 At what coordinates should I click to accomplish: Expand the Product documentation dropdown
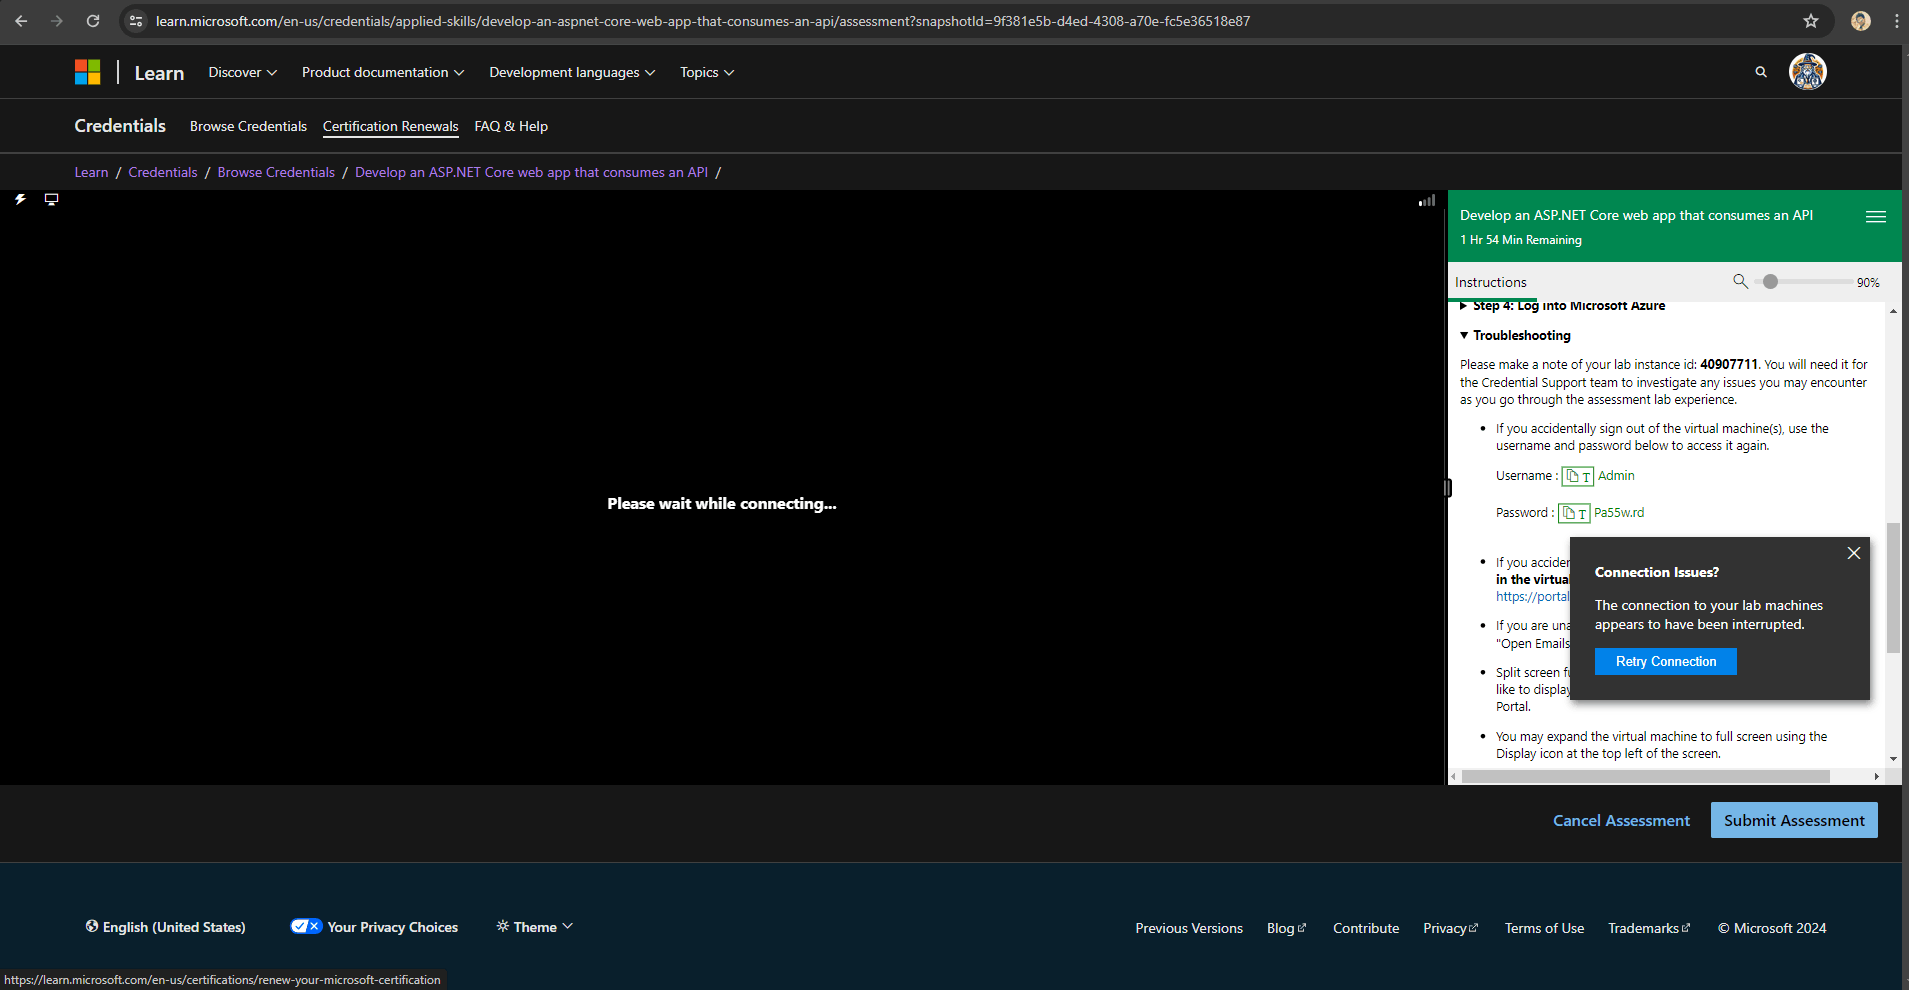pyautogui.click(x=383, y=72)
